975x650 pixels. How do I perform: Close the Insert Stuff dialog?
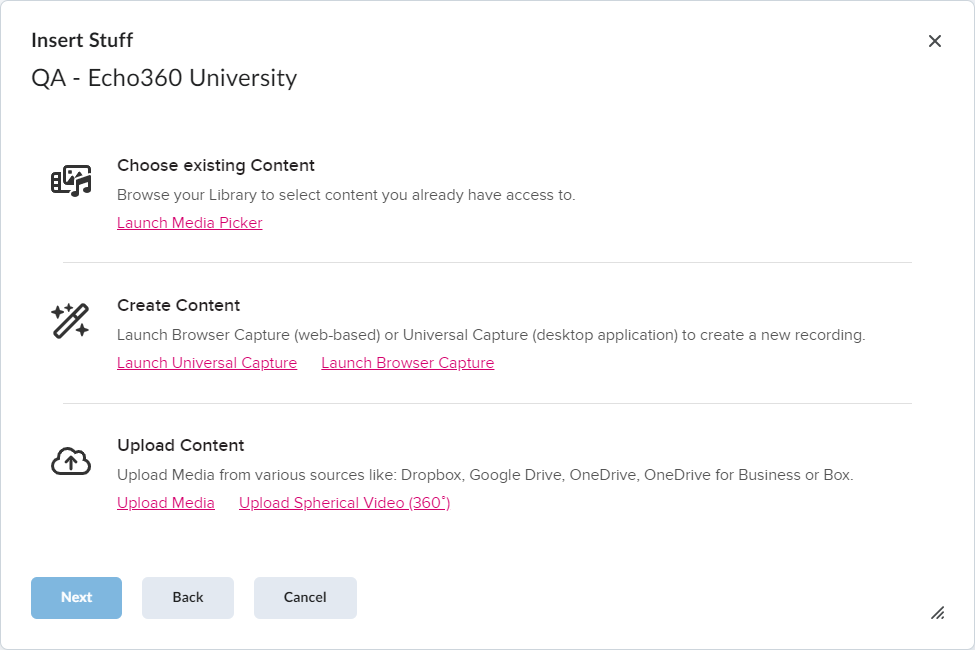coord(935,41)
